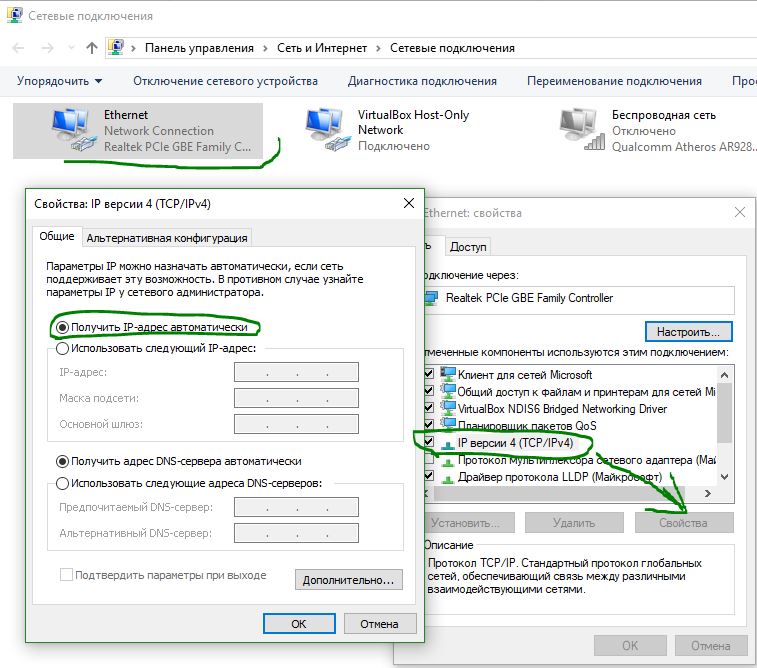
Task: Close the Ethernet: свойства window
Action: [x=740, y=212]
